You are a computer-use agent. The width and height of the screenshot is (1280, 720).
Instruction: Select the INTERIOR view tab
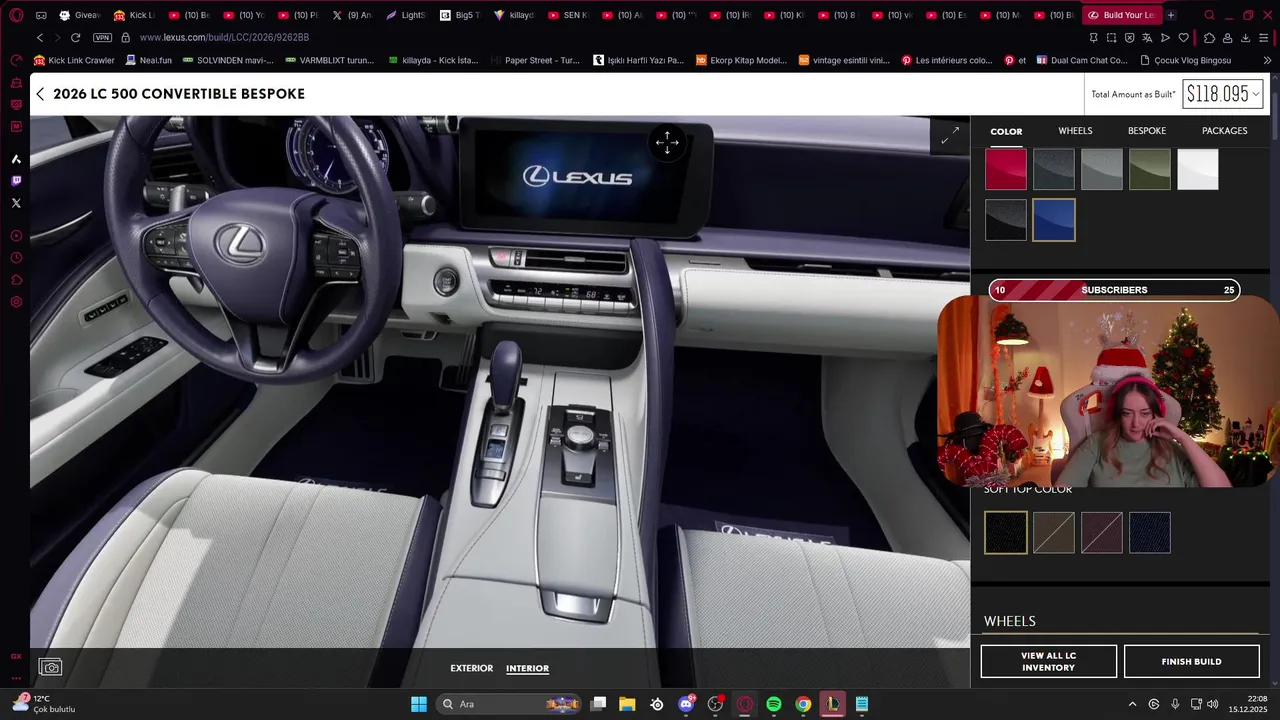(527, 668)
